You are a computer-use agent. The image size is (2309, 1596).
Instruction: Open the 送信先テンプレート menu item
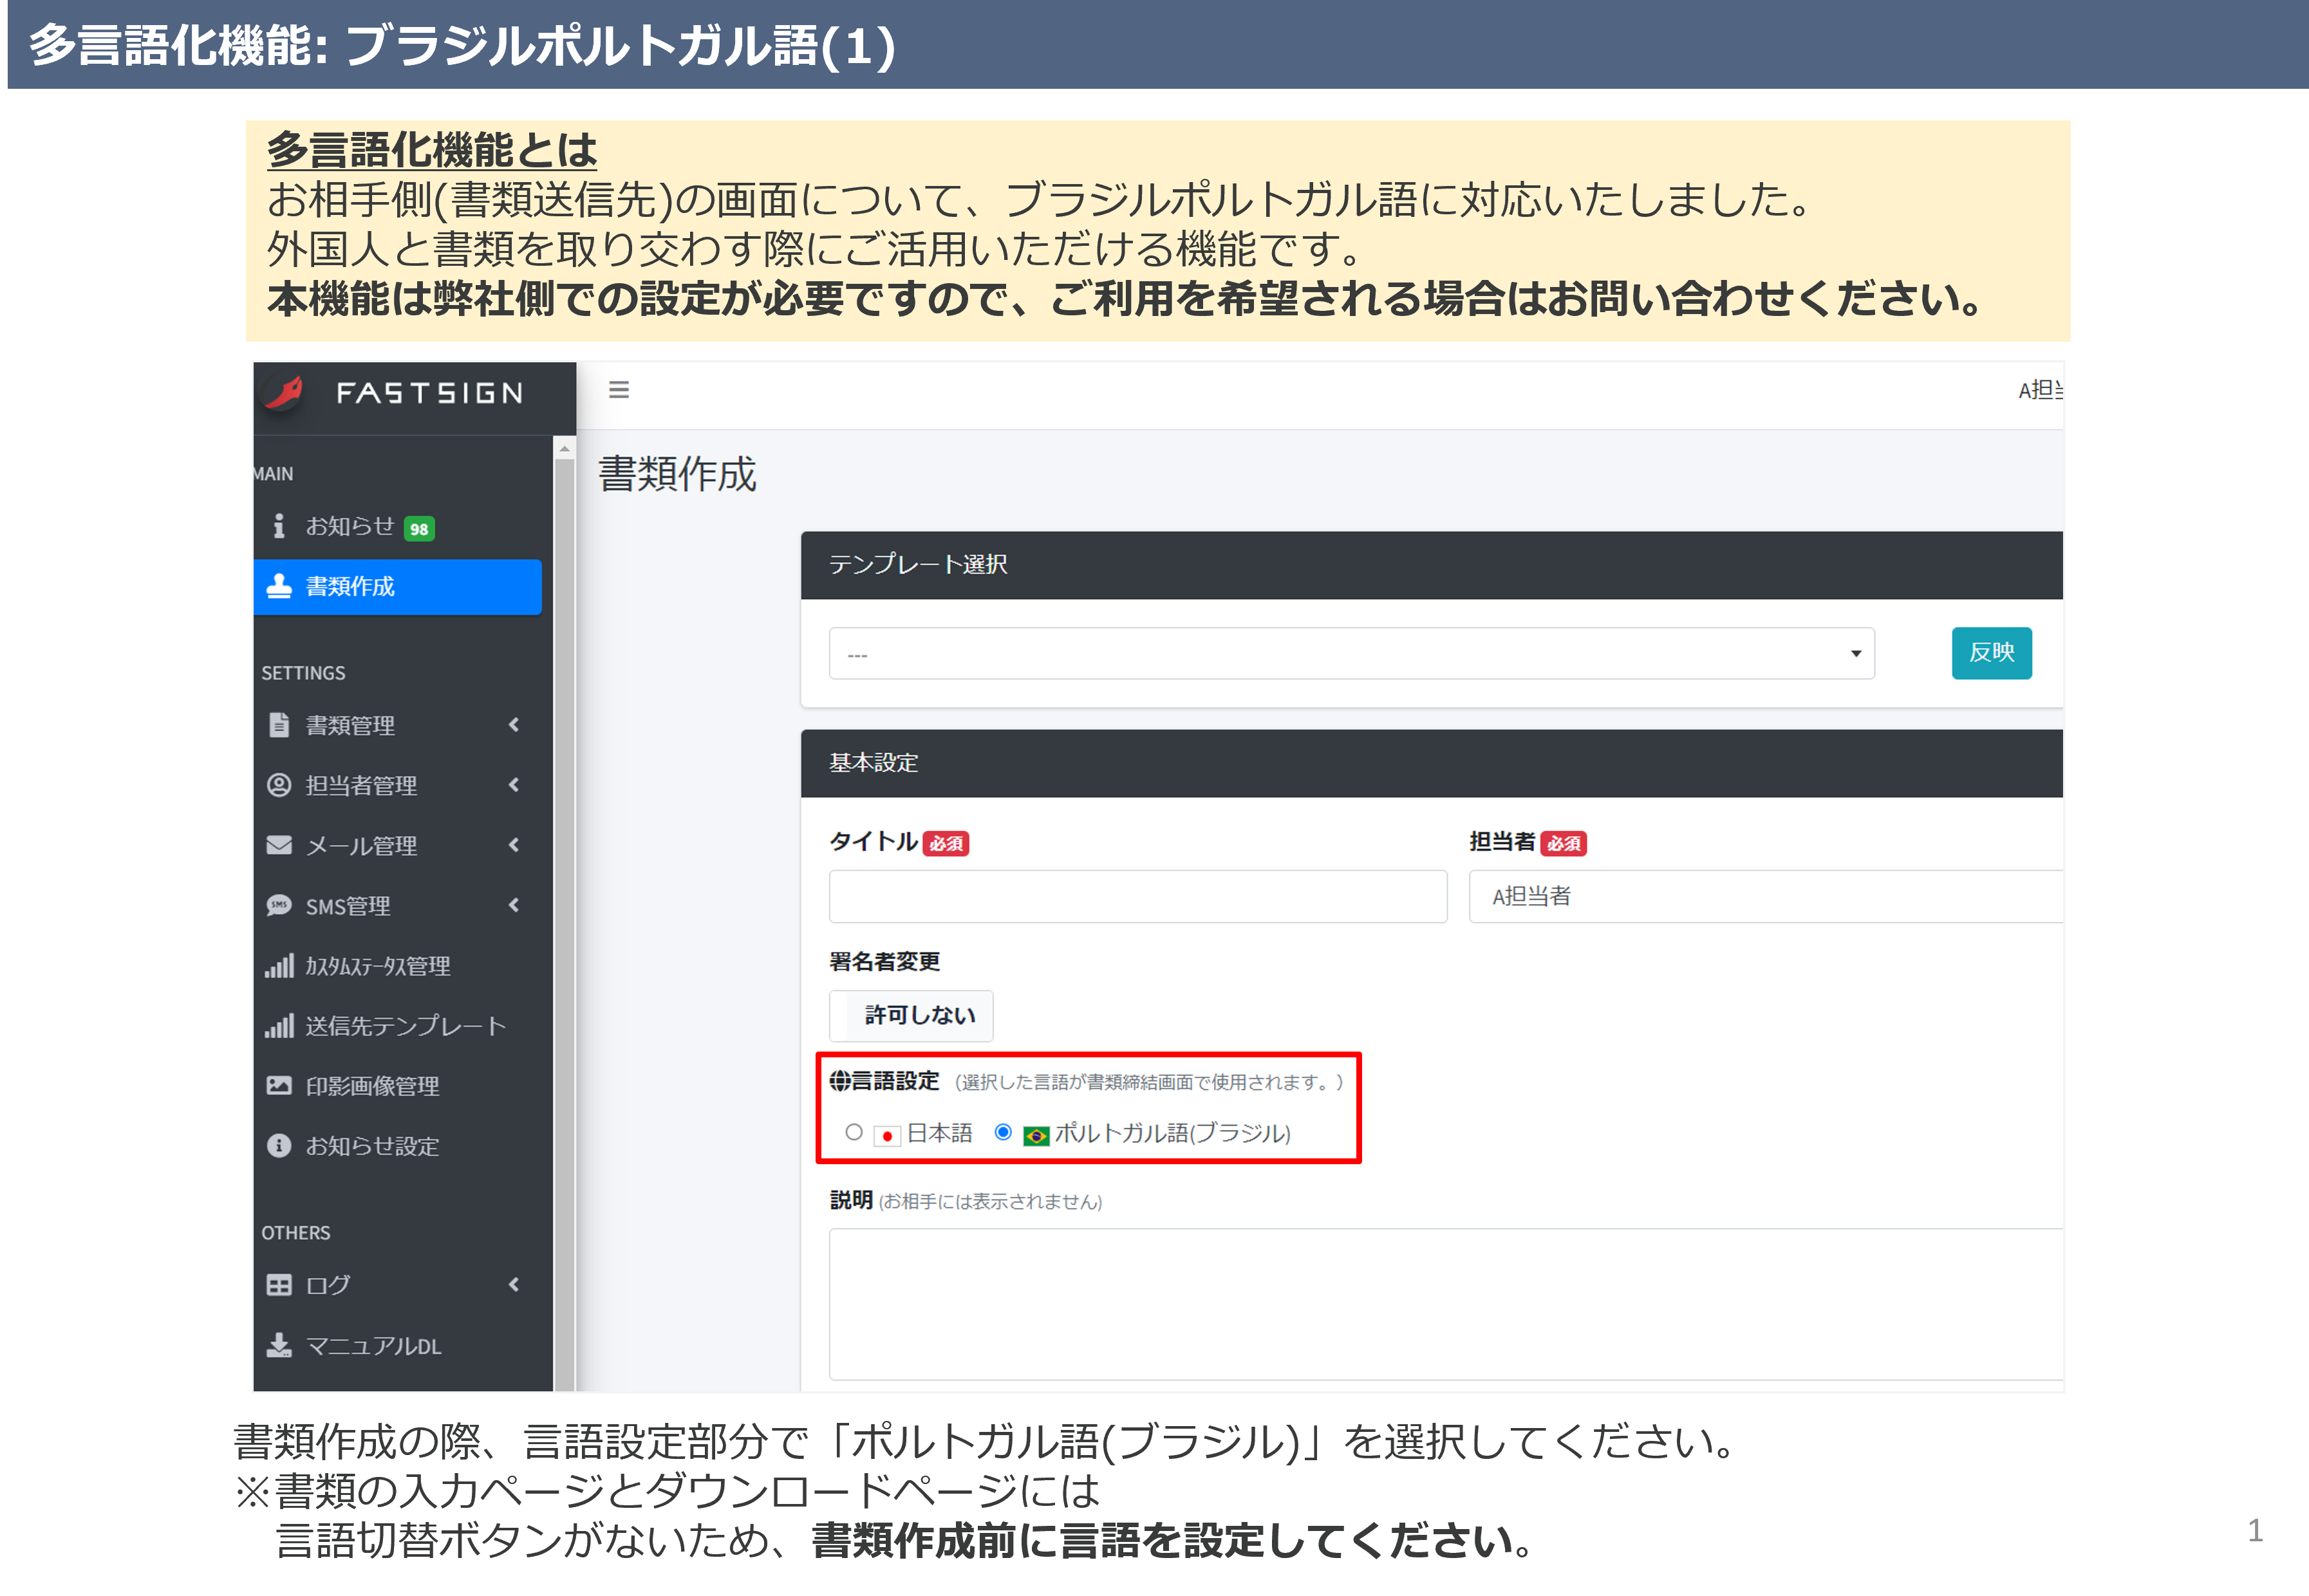point(405,1026)
